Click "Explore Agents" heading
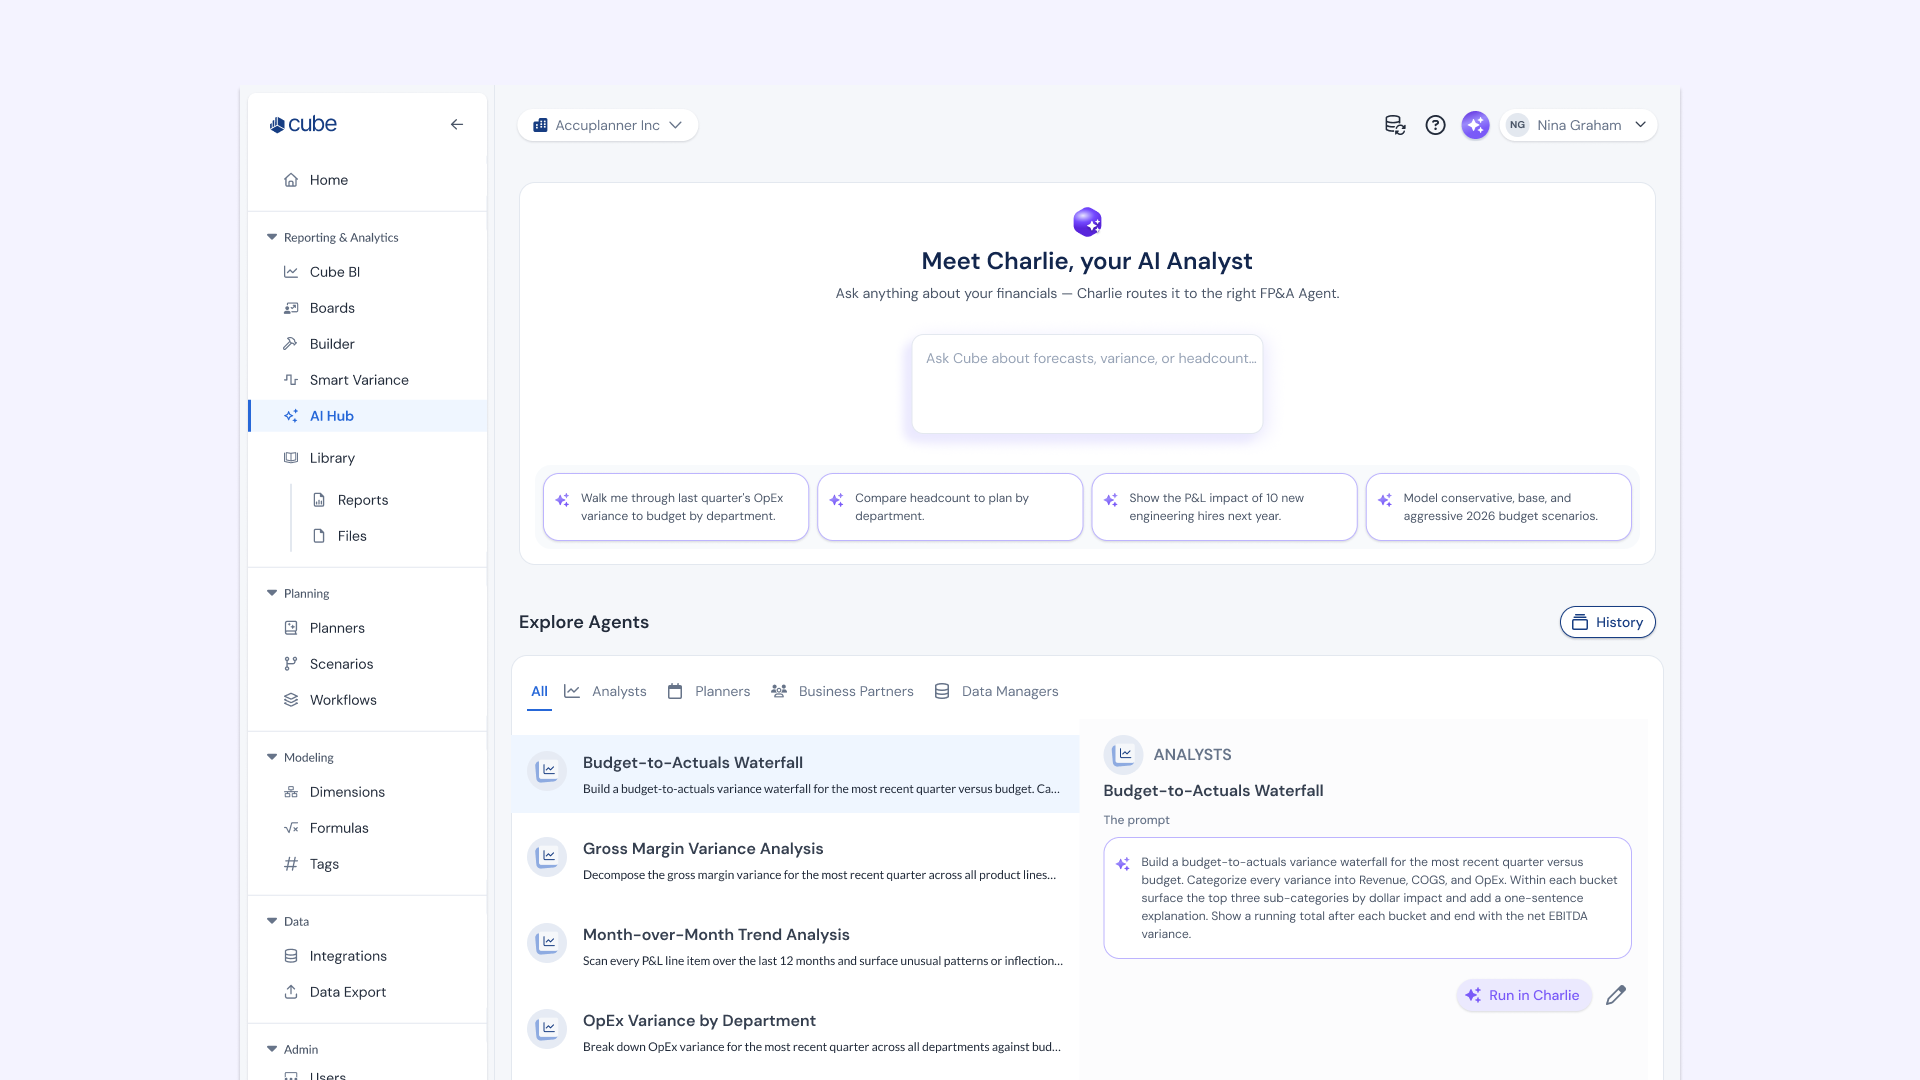1920x1080 pixels. click(x=584, y=622)
